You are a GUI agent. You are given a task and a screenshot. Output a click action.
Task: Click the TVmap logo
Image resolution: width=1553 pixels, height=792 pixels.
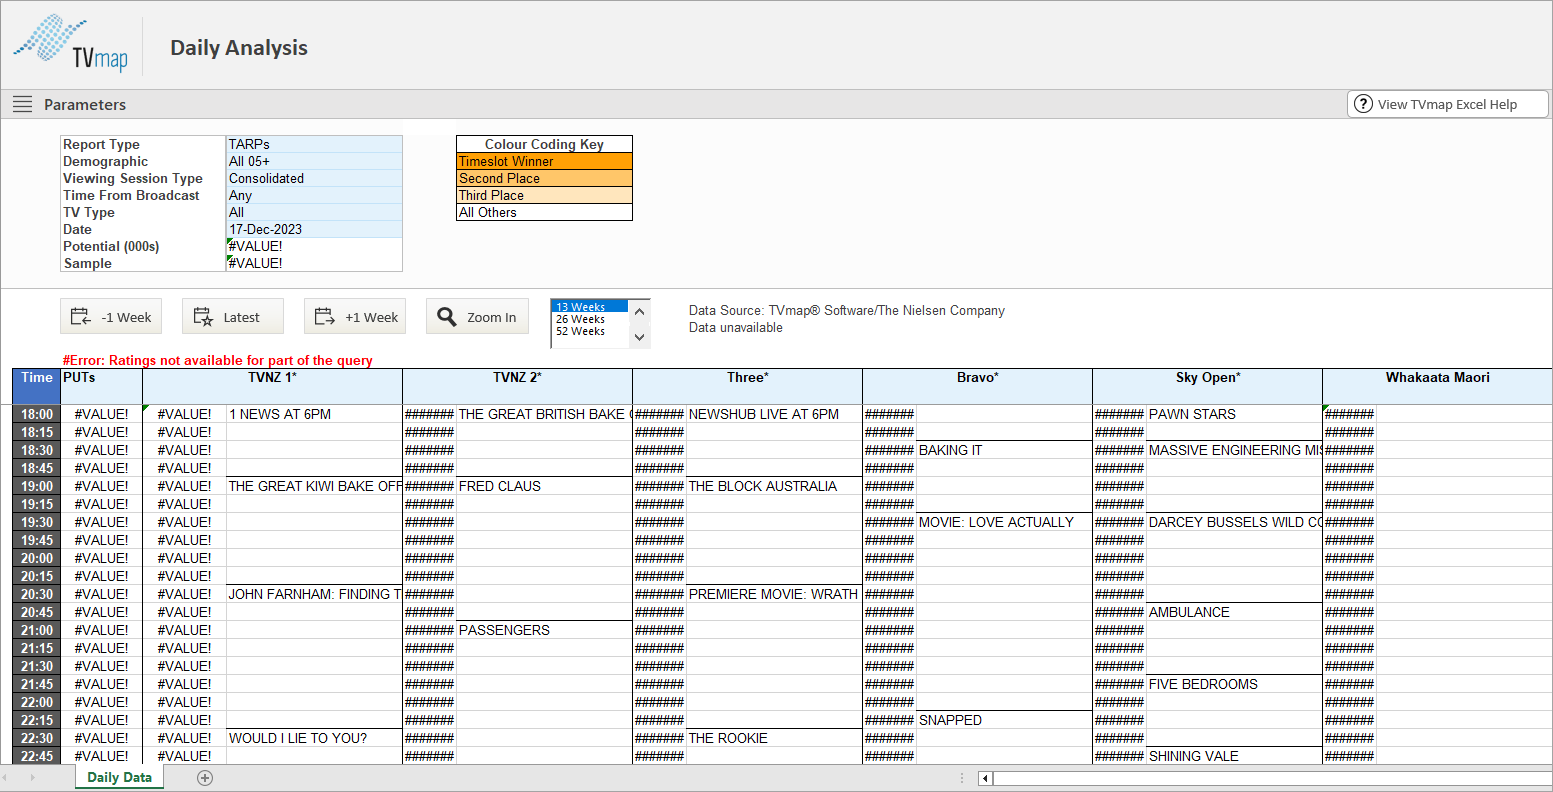pos(70,43)
